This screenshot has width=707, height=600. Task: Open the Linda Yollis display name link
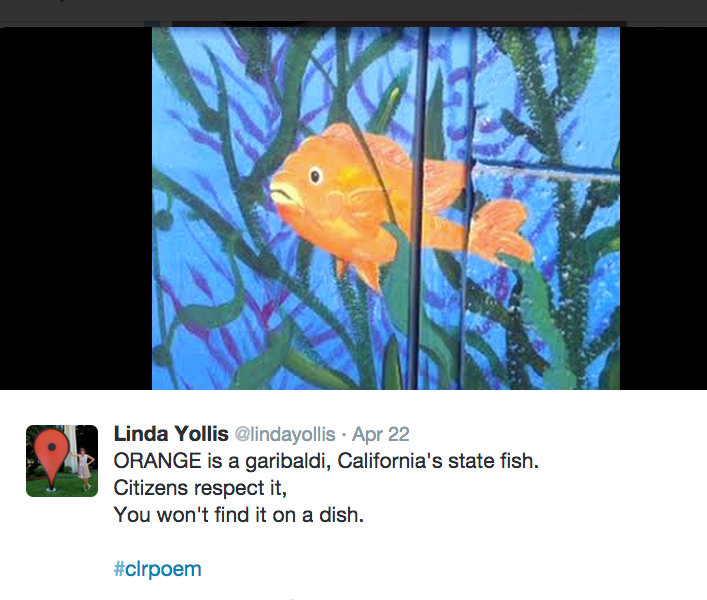170,434
